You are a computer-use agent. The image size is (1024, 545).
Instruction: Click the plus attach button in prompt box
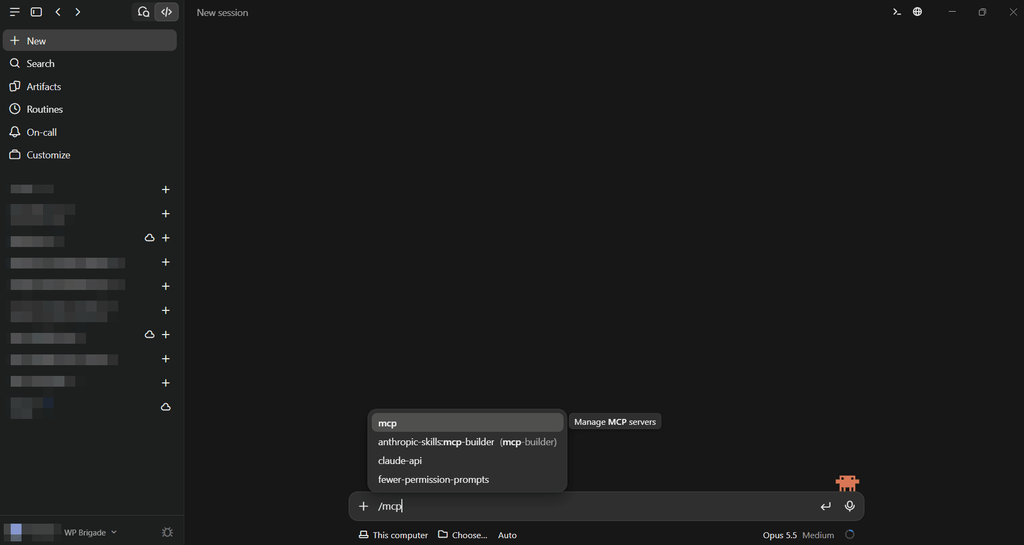coord(364,506)
